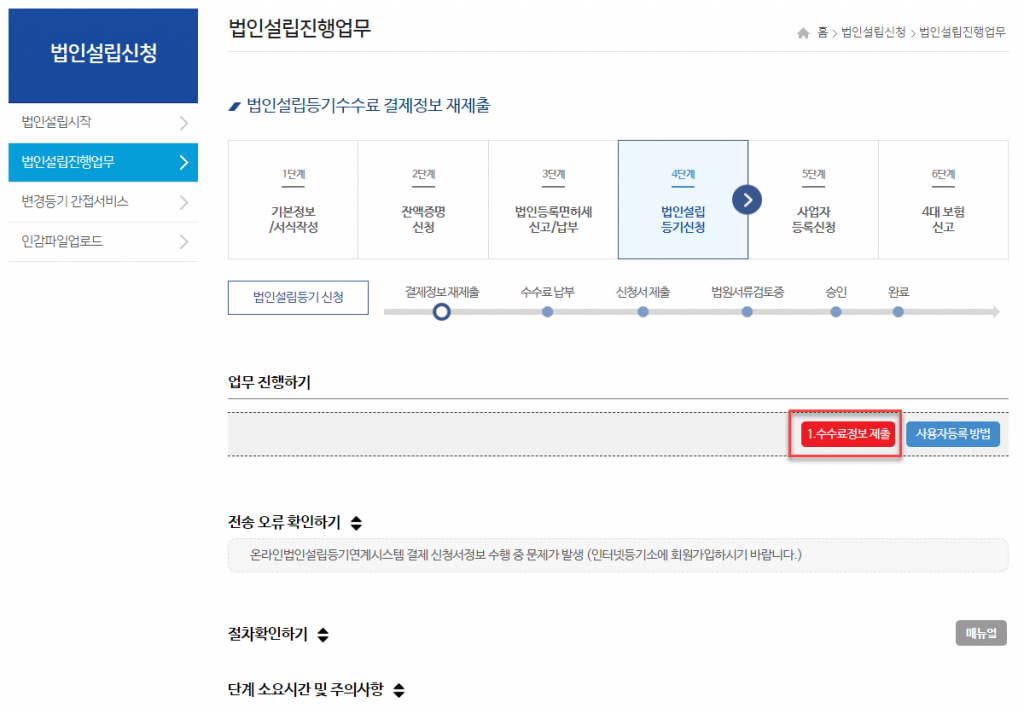Click the 승인 progress marker
Screen dimensions: 1024x714
point(836,312)
